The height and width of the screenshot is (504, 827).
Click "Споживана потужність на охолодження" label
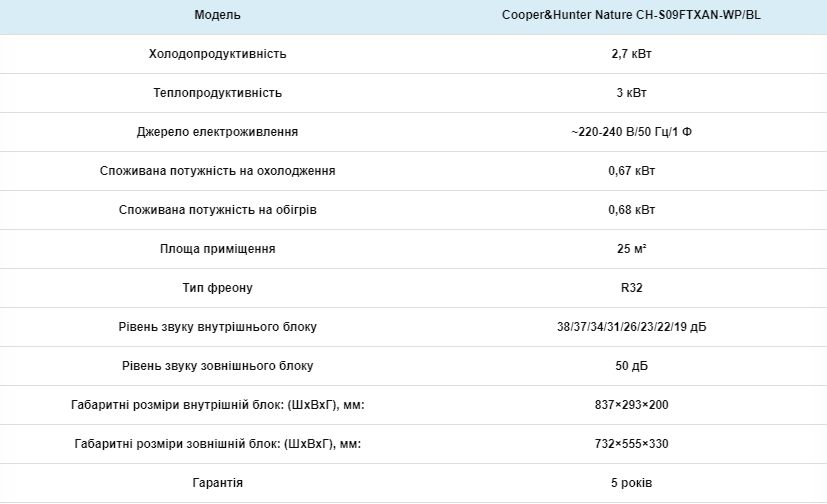pos(218,171)
